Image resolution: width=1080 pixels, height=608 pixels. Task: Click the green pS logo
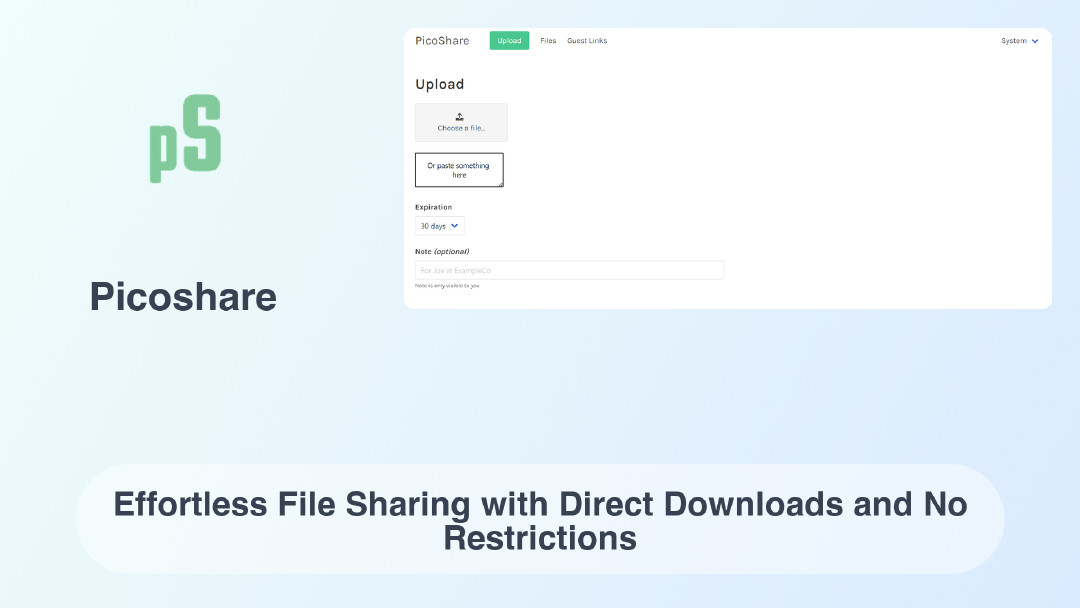[x=185, y=138]
